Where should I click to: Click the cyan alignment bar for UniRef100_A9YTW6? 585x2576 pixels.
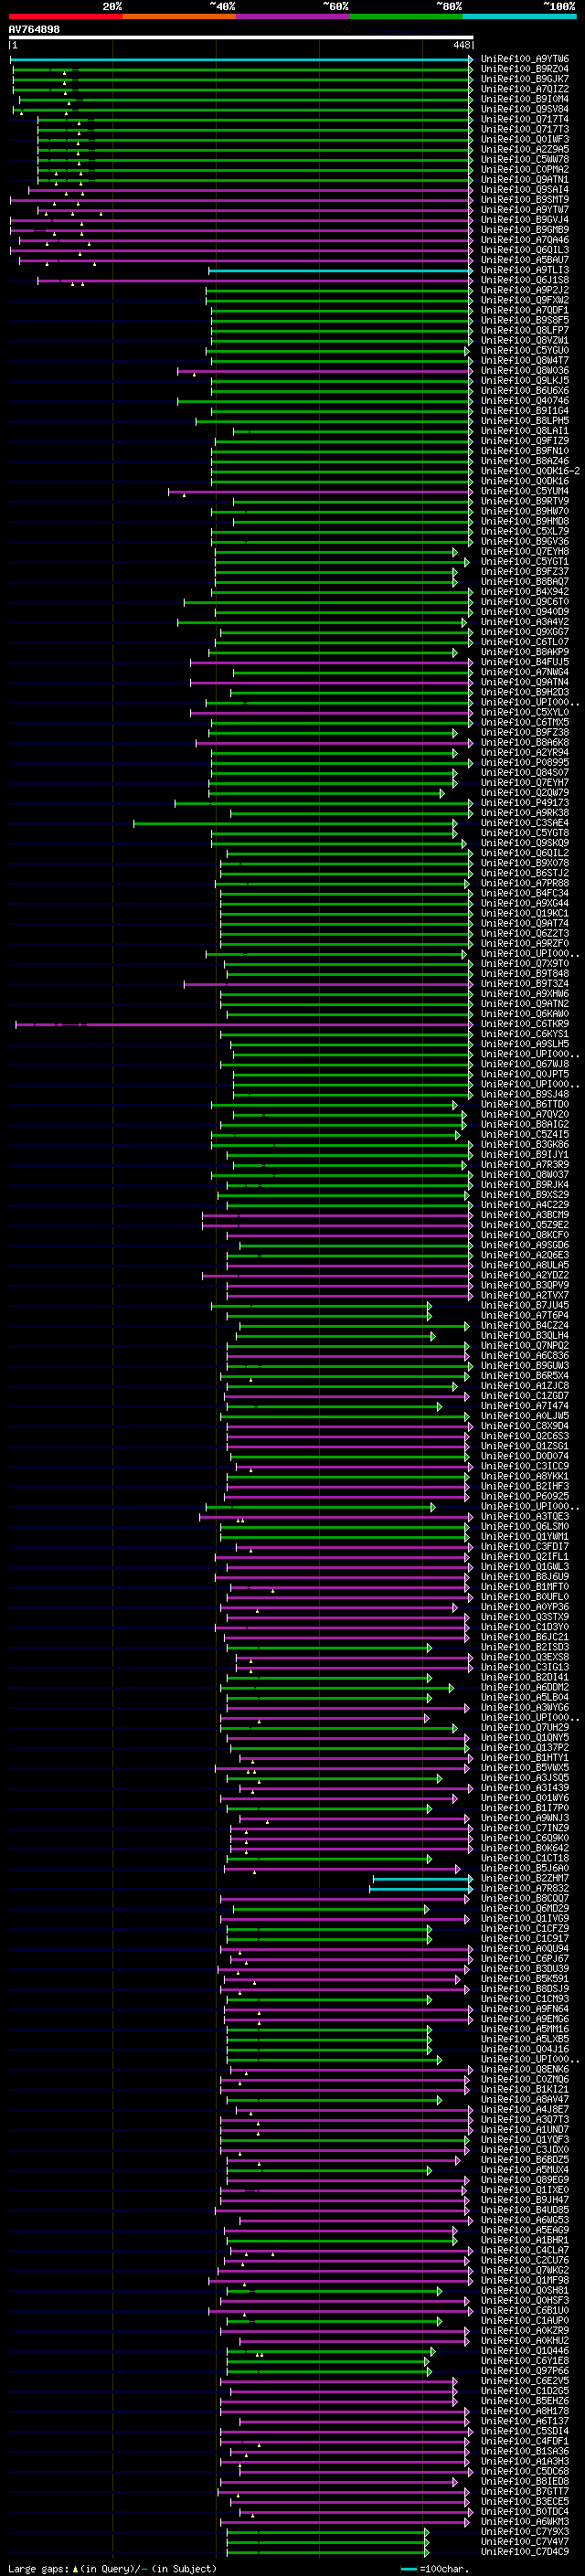tap(241, 60)
